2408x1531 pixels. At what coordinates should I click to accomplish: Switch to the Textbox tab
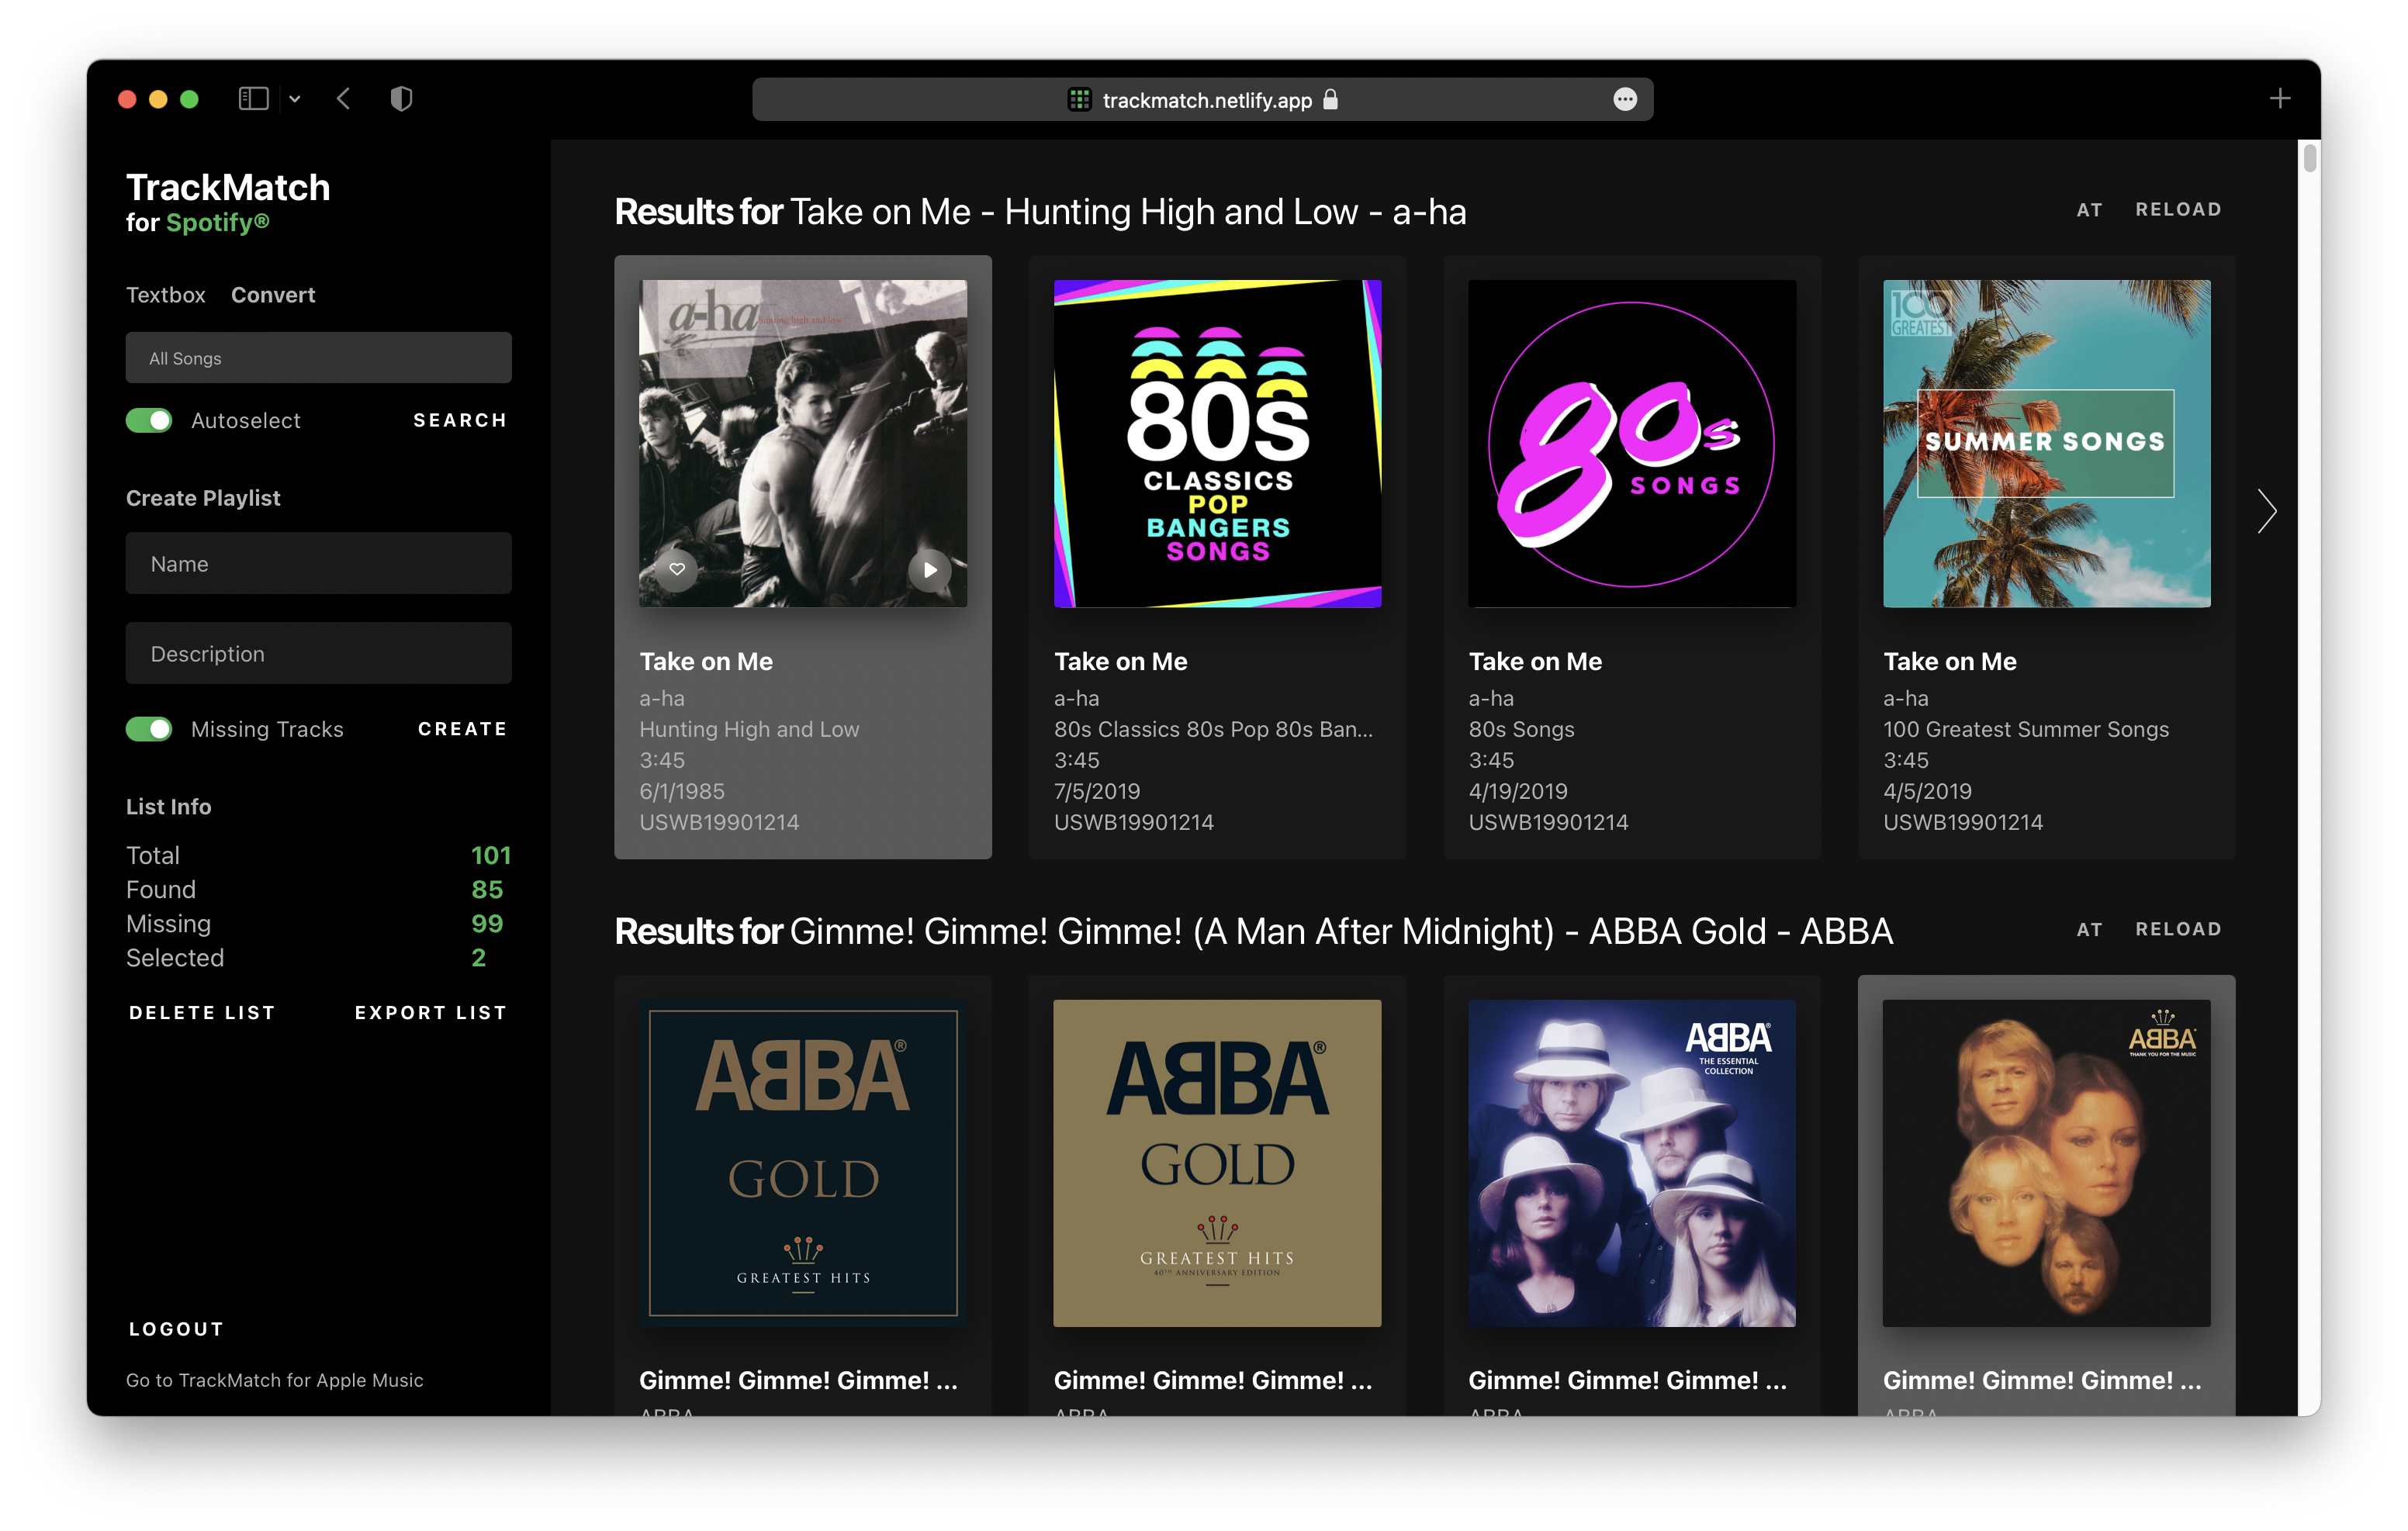(x=165, y=295)
